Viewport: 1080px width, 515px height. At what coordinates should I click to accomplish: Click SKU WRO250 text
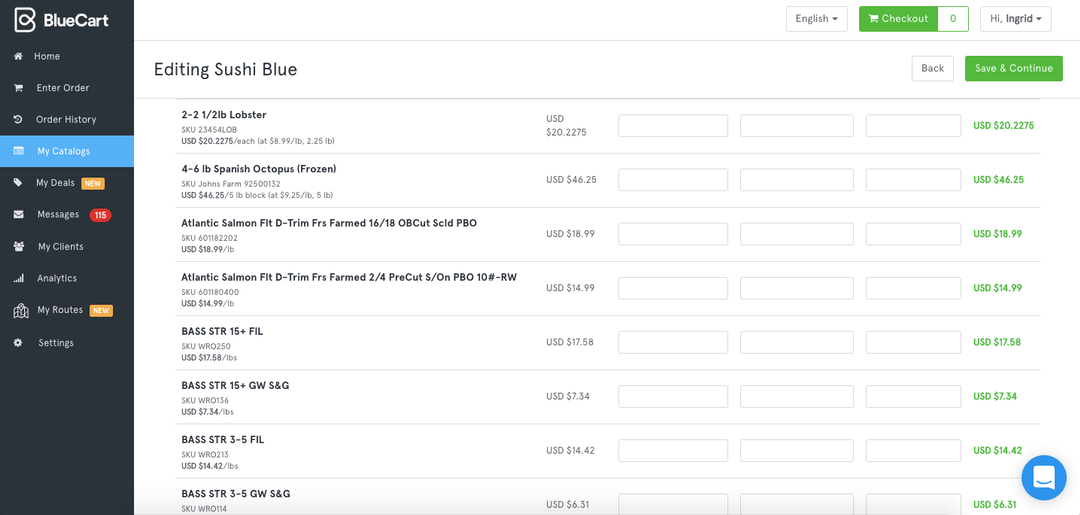206,346
